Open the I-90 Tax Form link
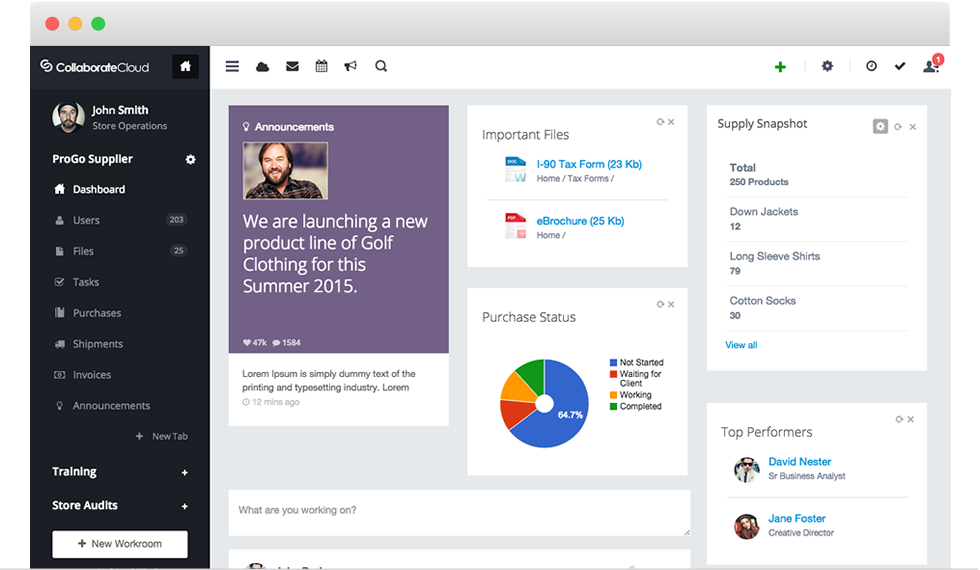The width and height of the screenshot is (980, 570). [589, 164]
